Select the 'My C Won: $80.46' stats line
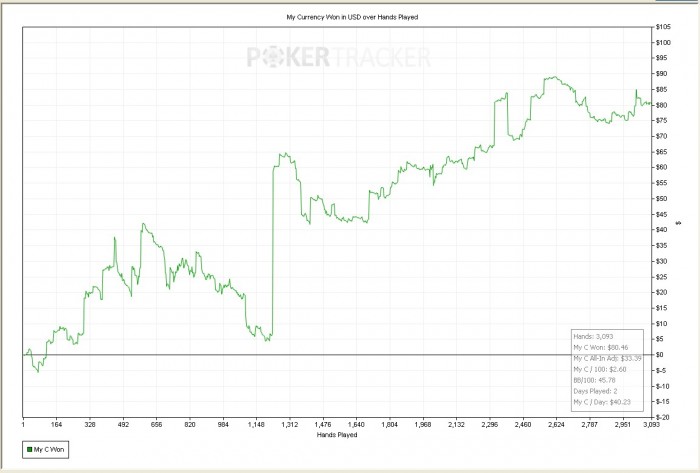The width and height of the screenshot is (700, 473). [x=601, y=347]
